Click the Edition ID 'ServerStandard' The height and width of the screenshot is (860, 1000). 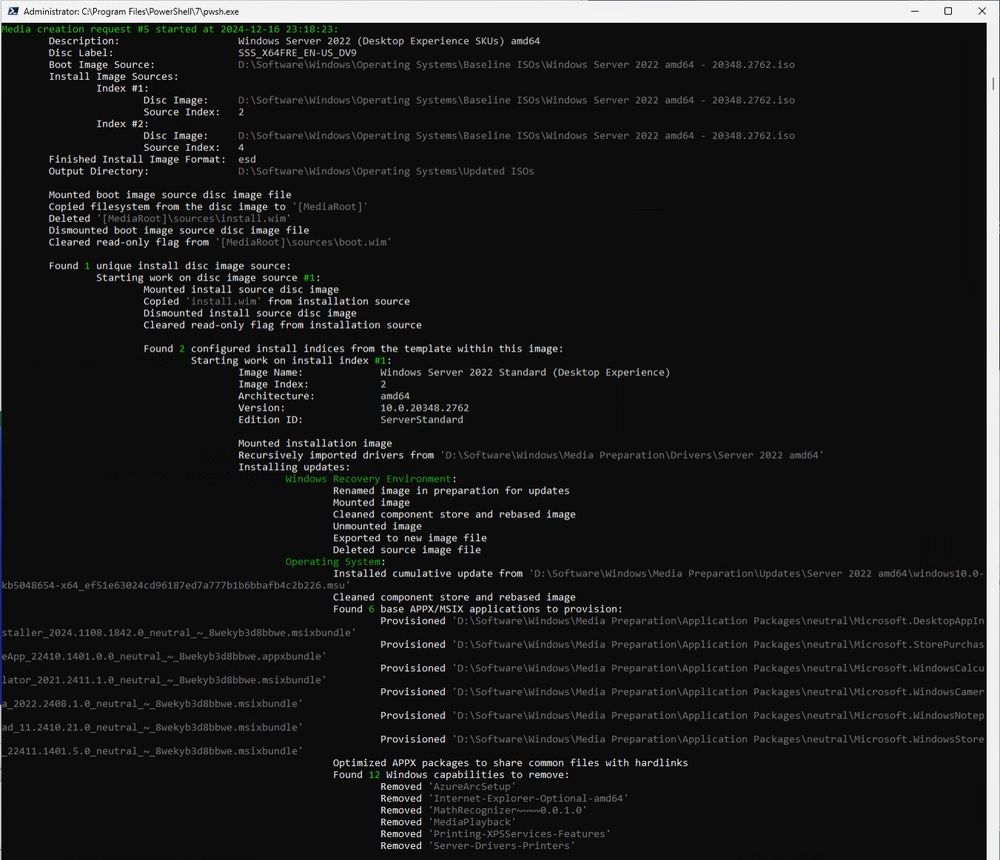[x=422, y=420]
